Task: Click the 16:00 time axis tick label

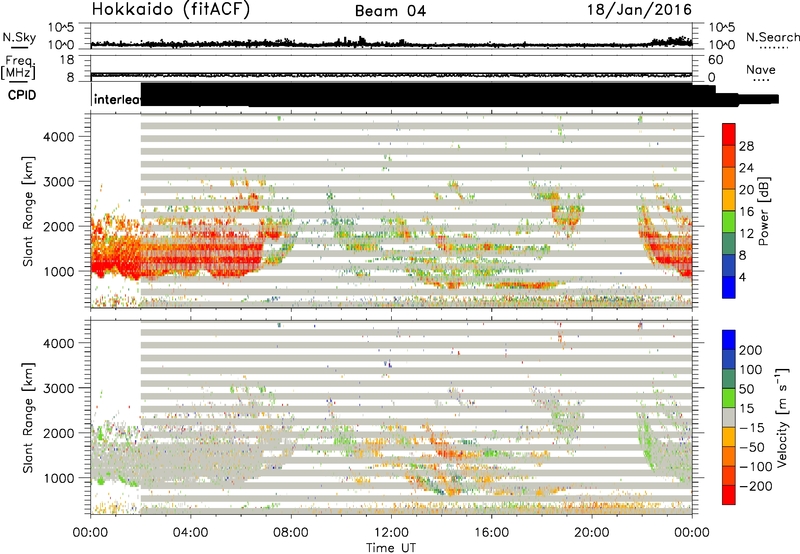Action: (491, 533)
